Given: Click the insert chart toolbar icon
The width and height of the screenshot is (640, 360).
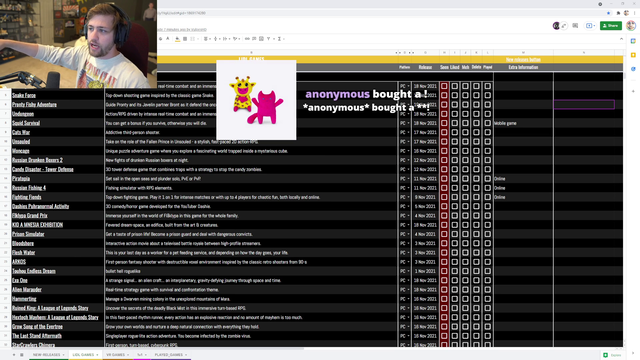Looking at the screenshot, I should pyautogui.click(x=261, y=39).
